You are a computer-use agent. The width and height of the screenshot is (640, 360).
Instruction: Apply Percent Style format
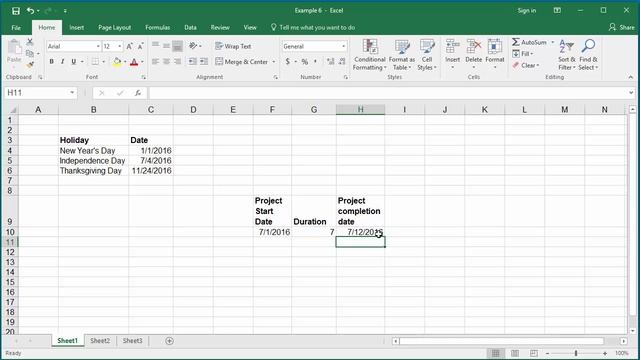(x=304, y=62)
